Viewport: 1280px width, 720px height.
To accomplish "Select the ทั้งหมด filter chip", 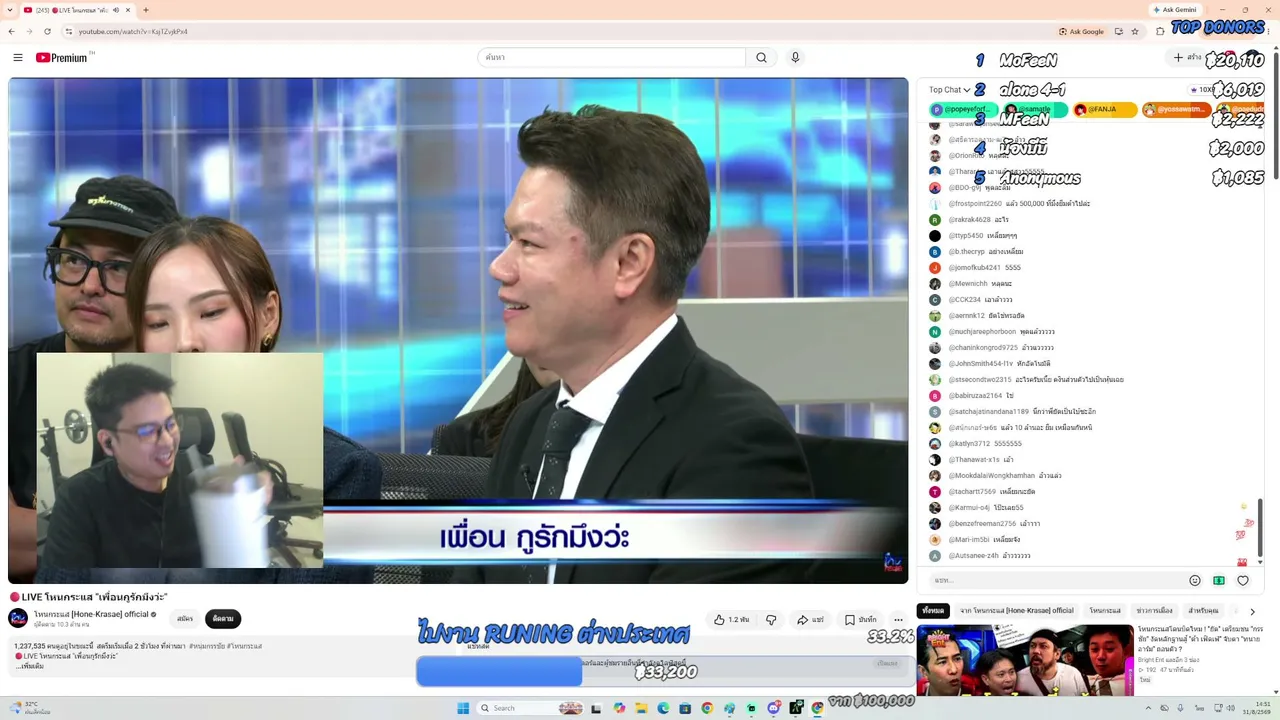I will (x=934, y=610).
